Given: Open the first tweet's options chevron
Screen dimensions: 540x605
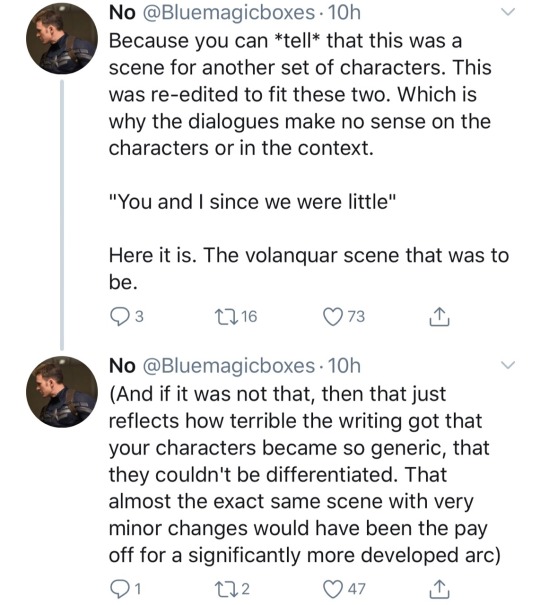Looking at the screenshot, I should coord(508,12).
